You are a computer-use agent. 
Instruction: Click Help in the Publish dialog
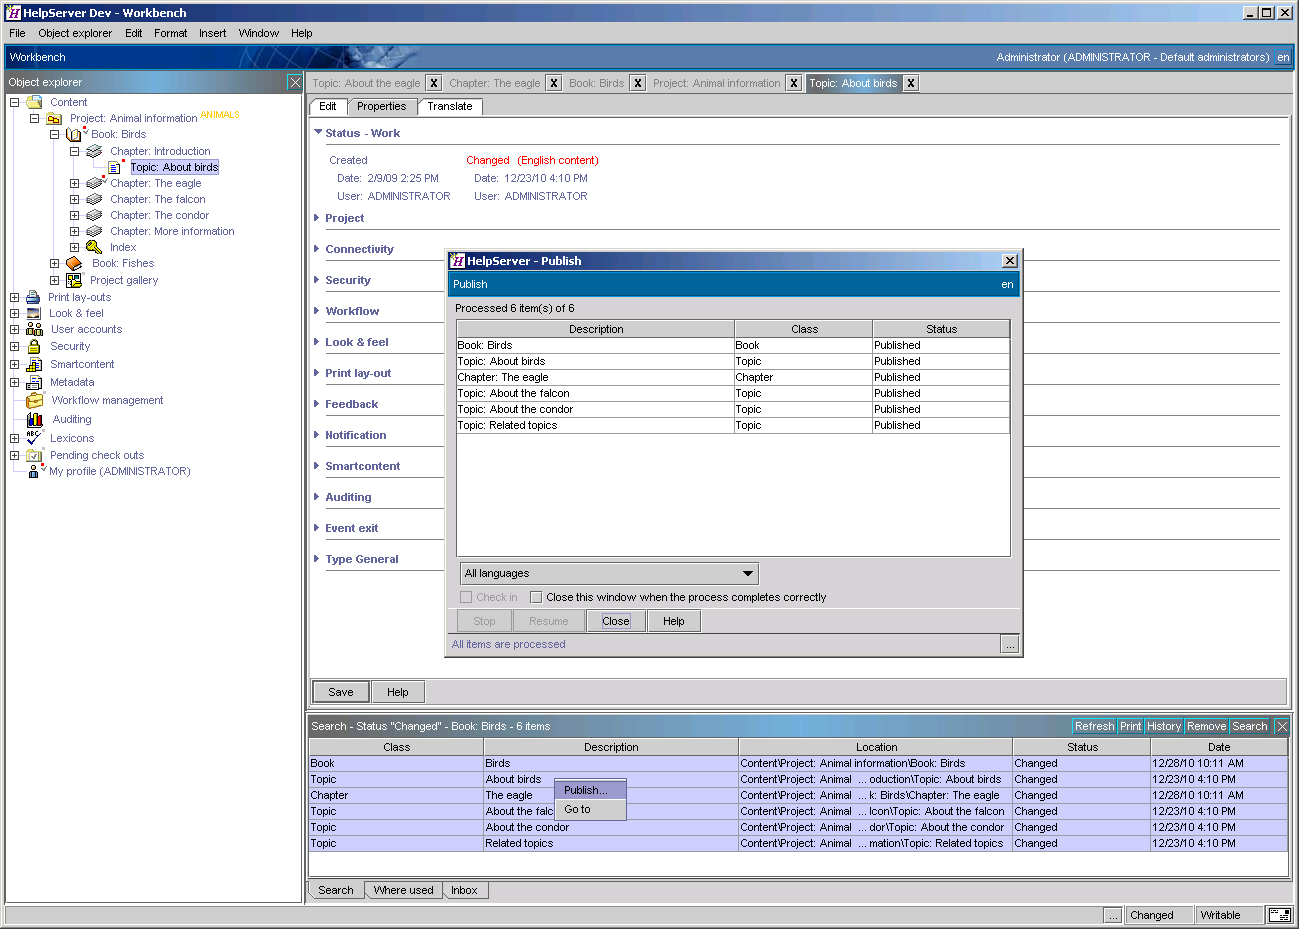coord(674,621)
